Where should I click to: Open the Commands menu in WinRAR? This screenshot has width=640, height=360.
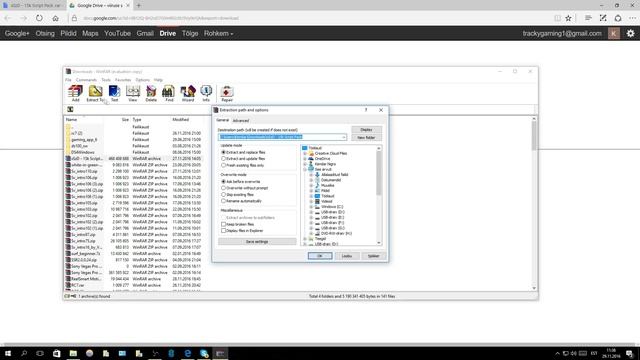86,80
